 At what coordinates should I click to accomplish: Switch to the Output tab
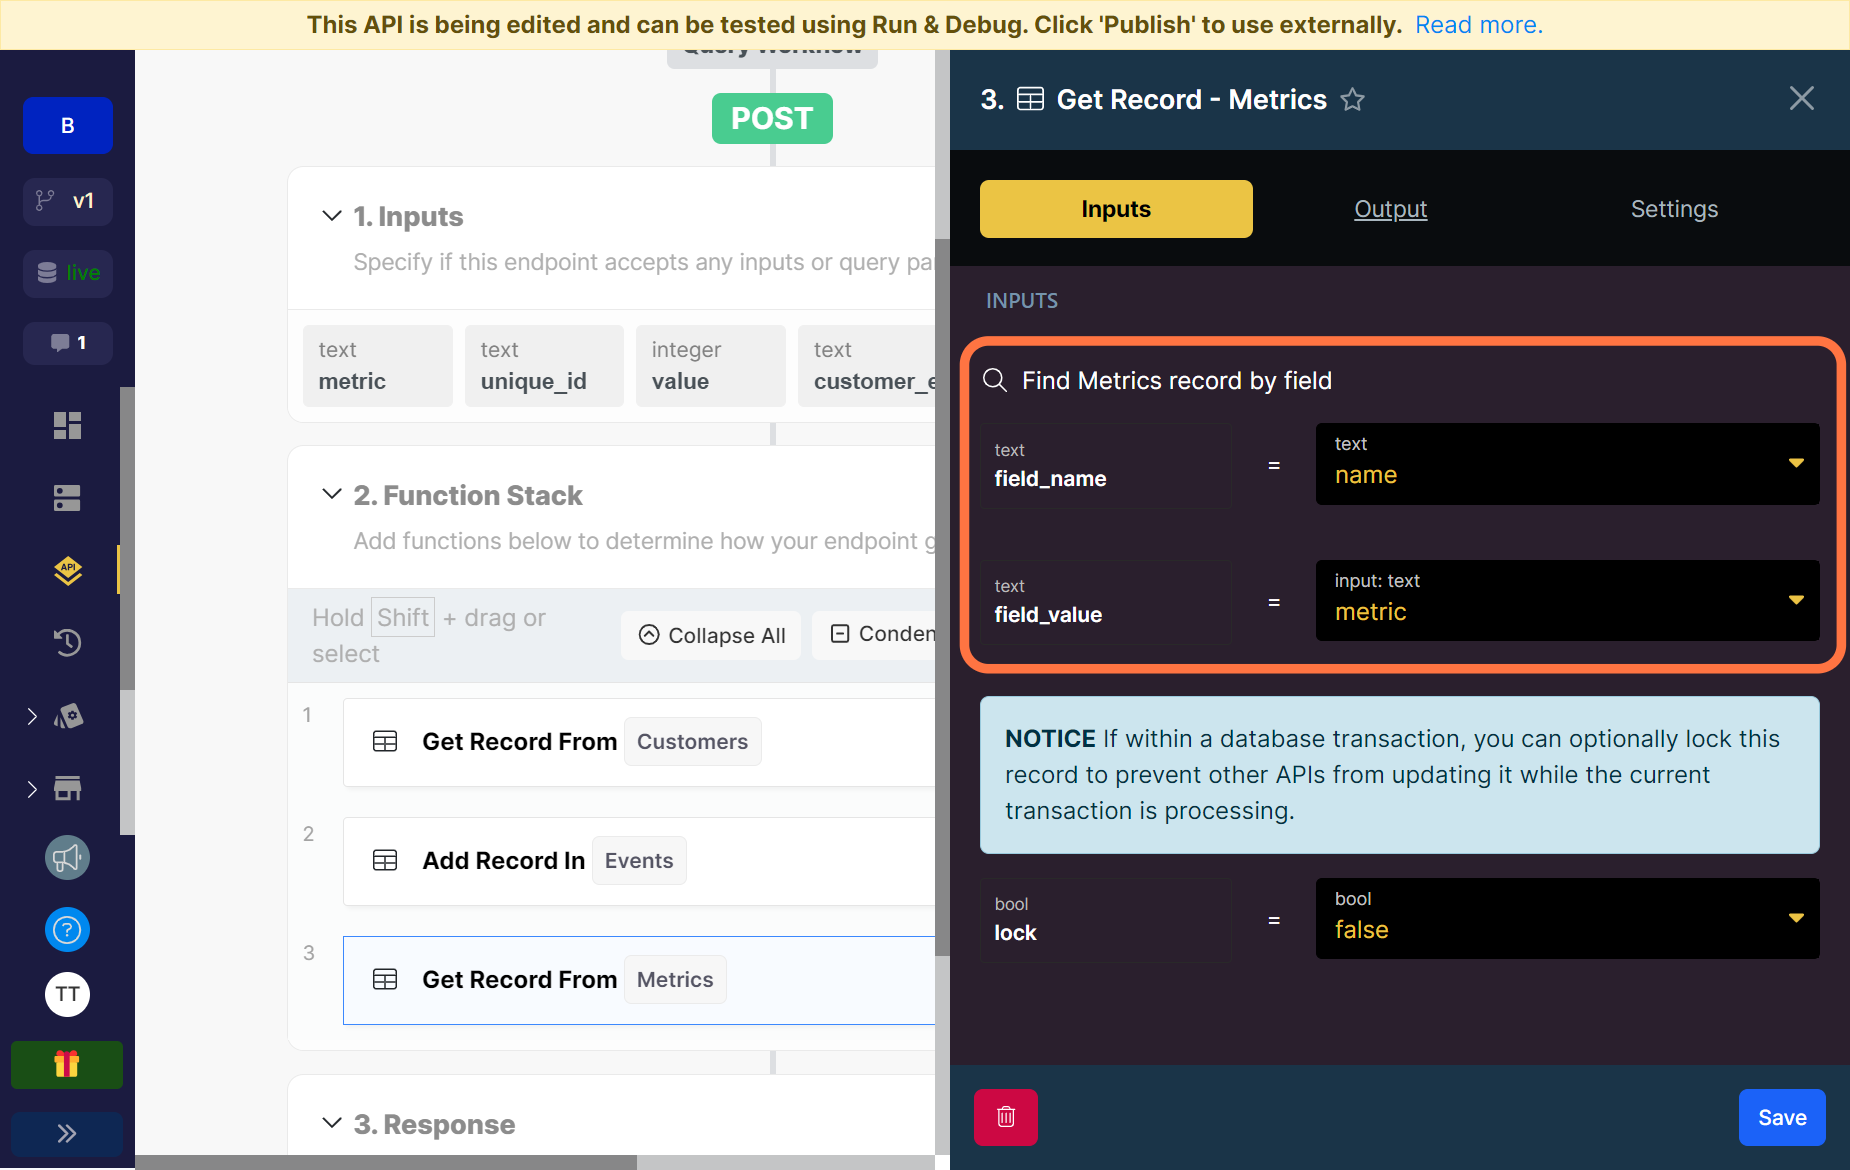click(x=1390, y=209)
